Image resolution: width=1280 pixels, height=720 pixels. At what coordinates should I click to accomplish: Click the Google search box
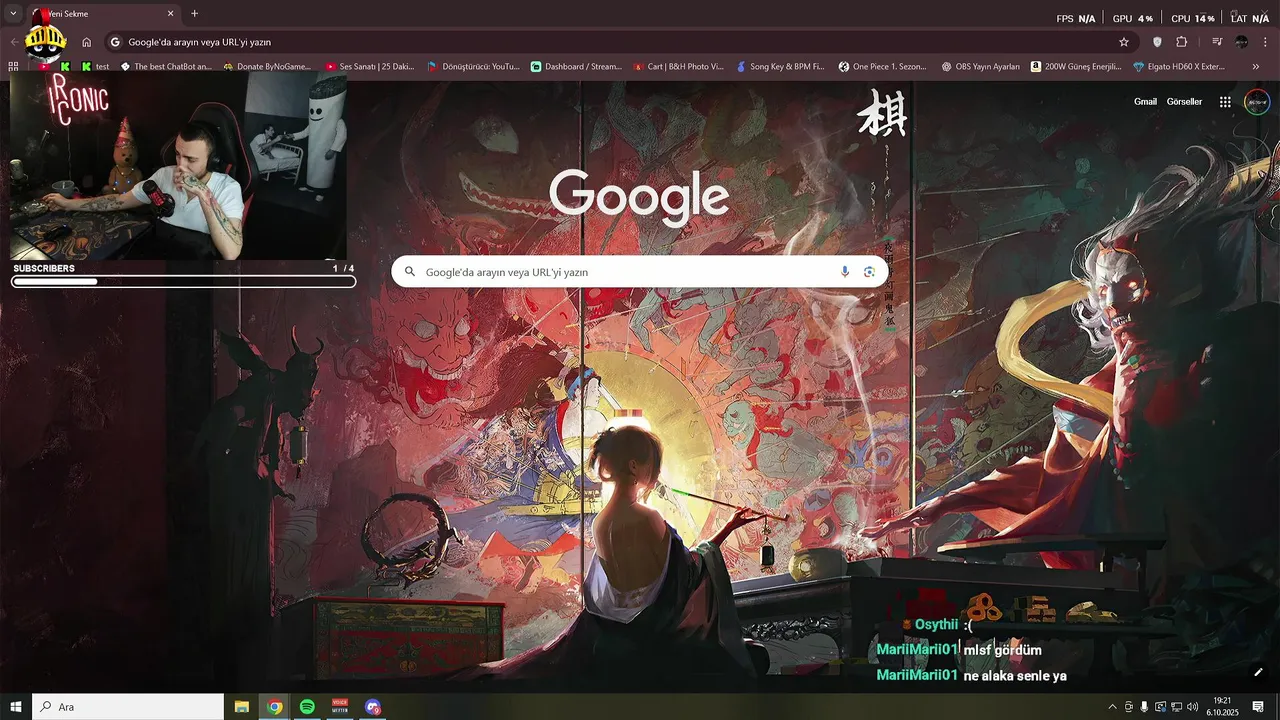pos(640,272)
